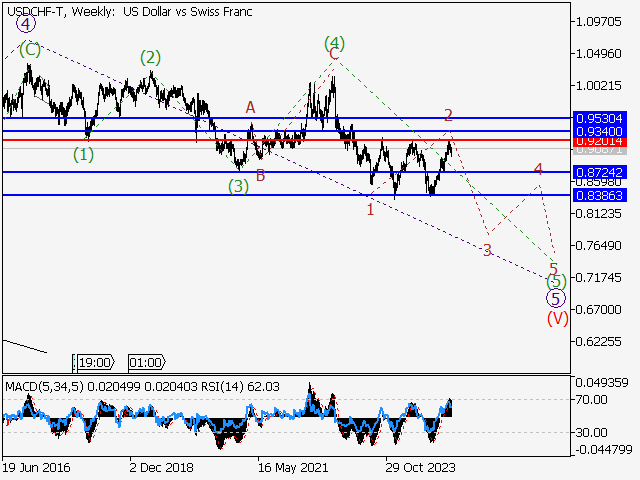This screenshot has width=640, height=480.
Task: Select the circled purple 5 wave label
Action: point(556,298)
